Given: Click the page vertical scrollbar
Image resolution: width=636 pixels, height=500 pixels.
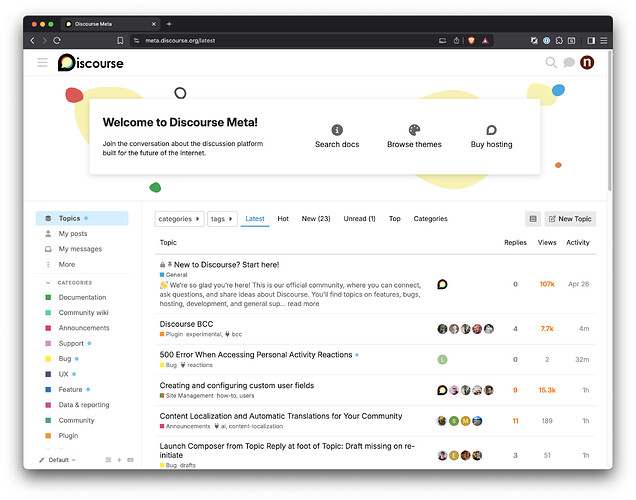Looking at the screenshot, I should pyautogui.click(x=610, y=122).
